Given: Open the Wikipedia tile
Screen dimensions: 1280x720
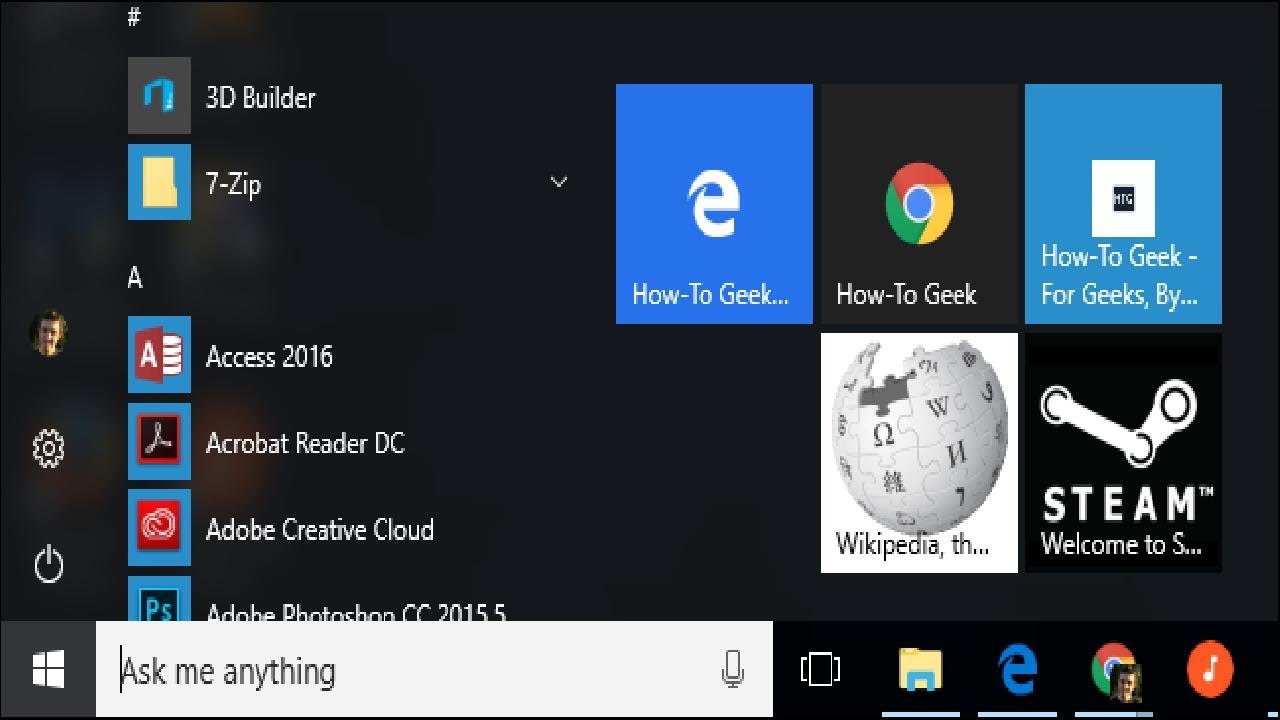Looking at the screenshot, I should [x=919, y=453].
